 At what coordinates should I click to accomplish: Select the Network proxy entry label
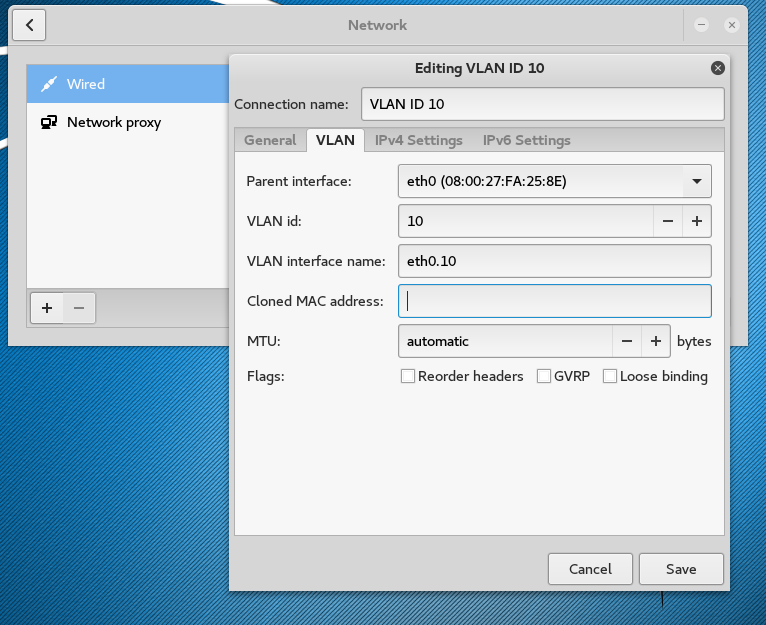[114, 123]
